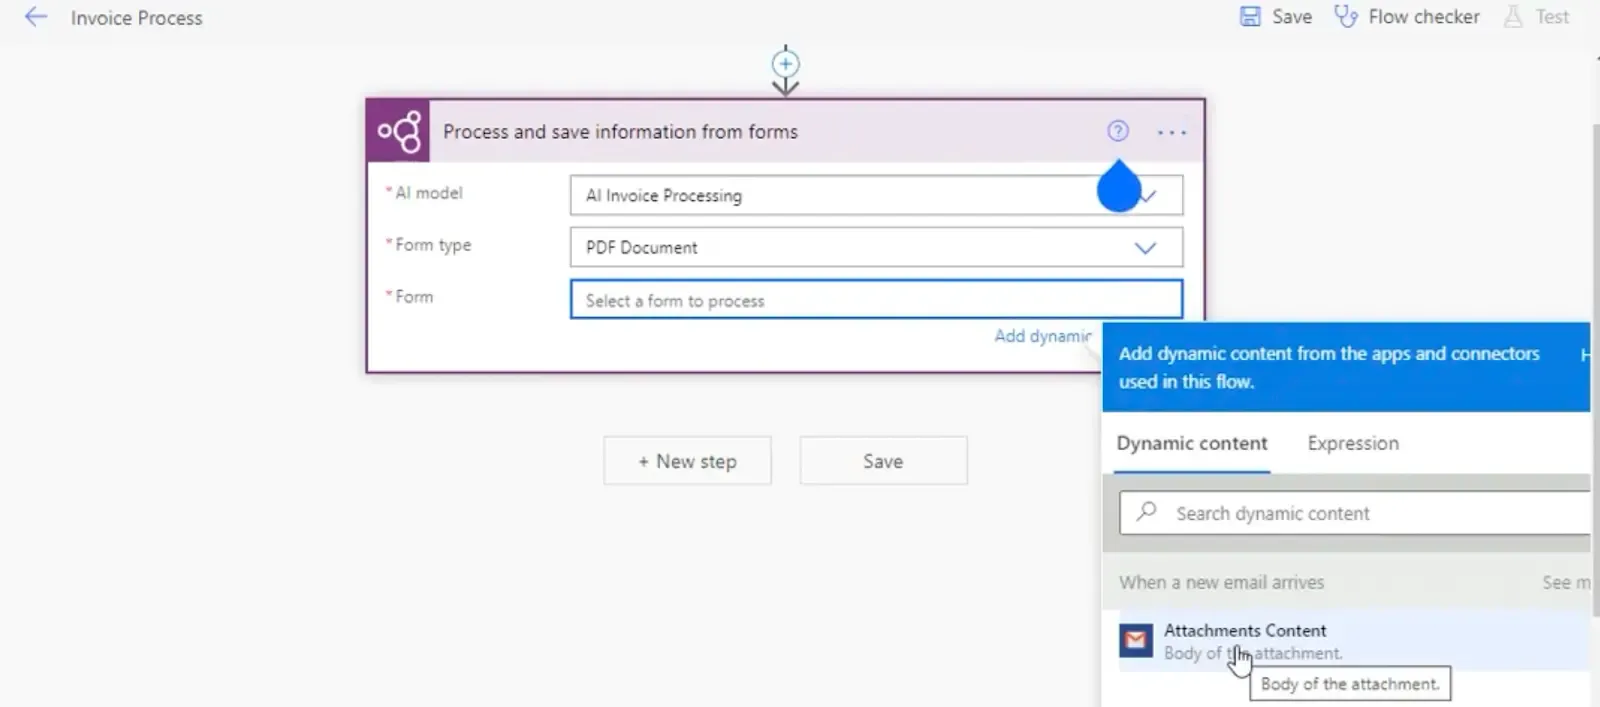Collapse the action card via its title
This screenshot has height=707, width=1600.
coord(620,132)
